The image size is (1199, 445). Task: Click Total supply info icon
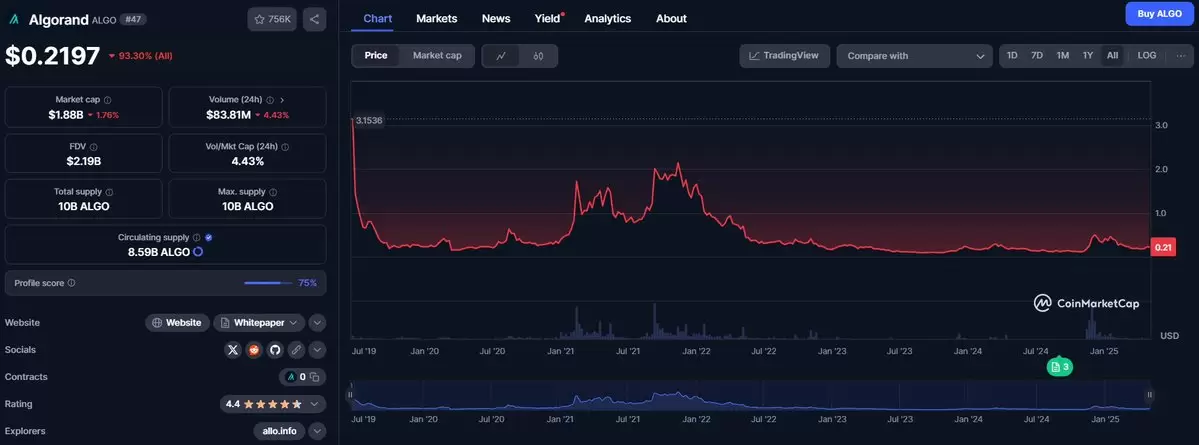click(x=109, y=192)
